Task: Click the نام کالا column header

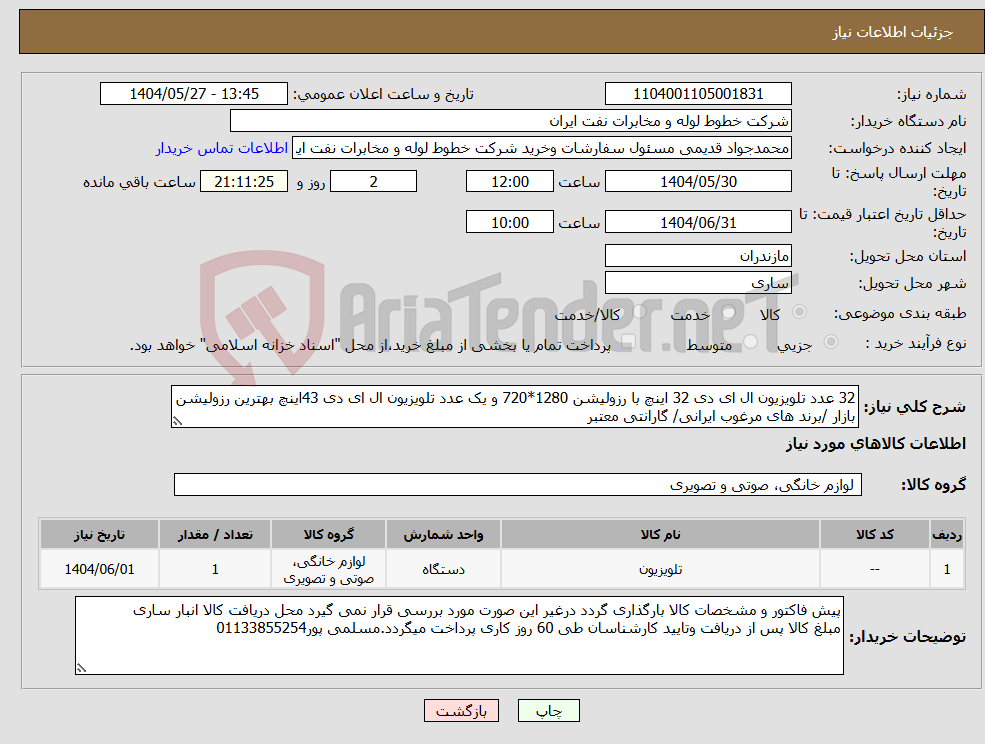Action: (x=660, y=534)
